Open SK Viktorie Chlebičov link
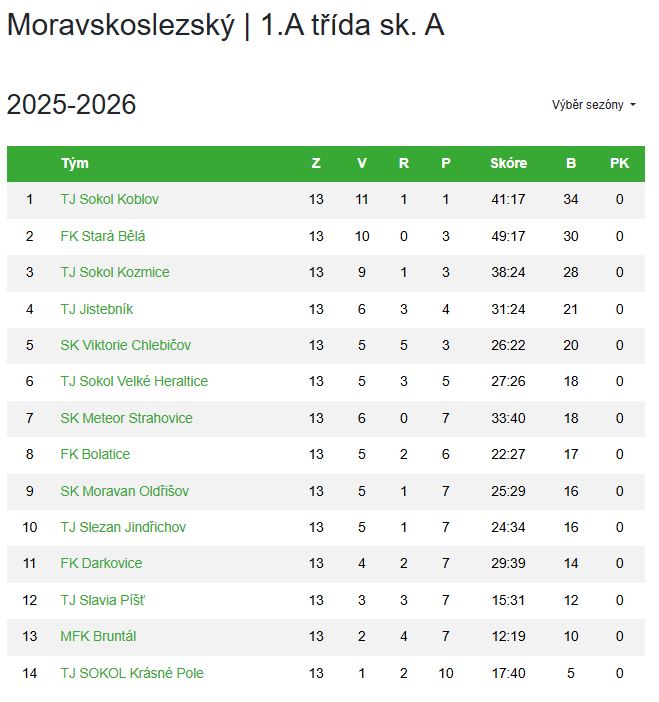Image resolution: width=659 pixels, height=702 pixels. coord(125,345)
